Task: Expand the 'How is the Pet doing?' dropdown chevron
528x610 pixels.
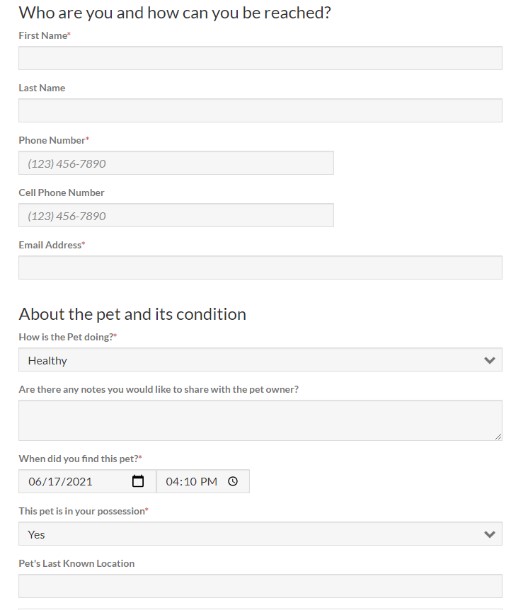Action: pos(489,360)
